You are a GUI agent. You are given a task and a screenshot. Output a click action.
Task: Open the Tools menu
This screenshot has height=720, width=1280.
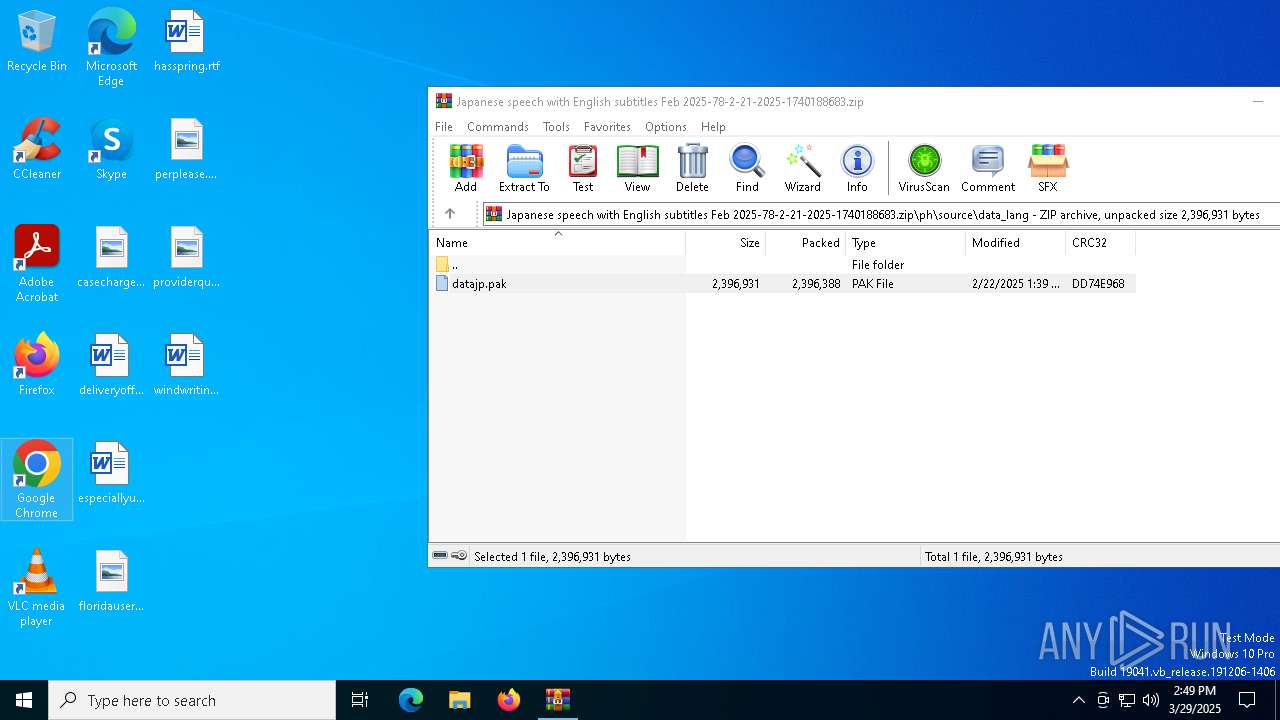(x=556, y=127)
